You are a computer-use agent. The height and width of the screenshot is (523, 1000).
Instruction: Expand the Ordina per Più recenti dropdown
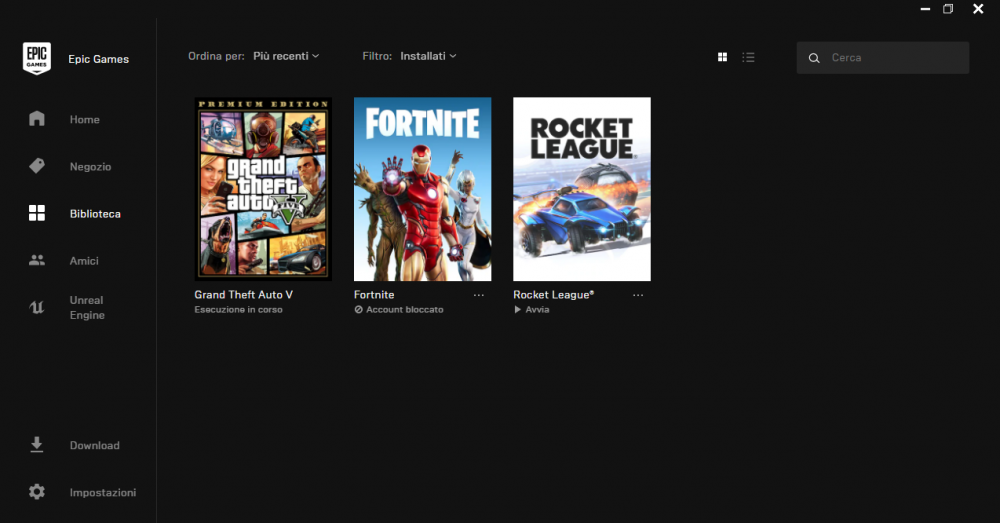click(286, 56)
